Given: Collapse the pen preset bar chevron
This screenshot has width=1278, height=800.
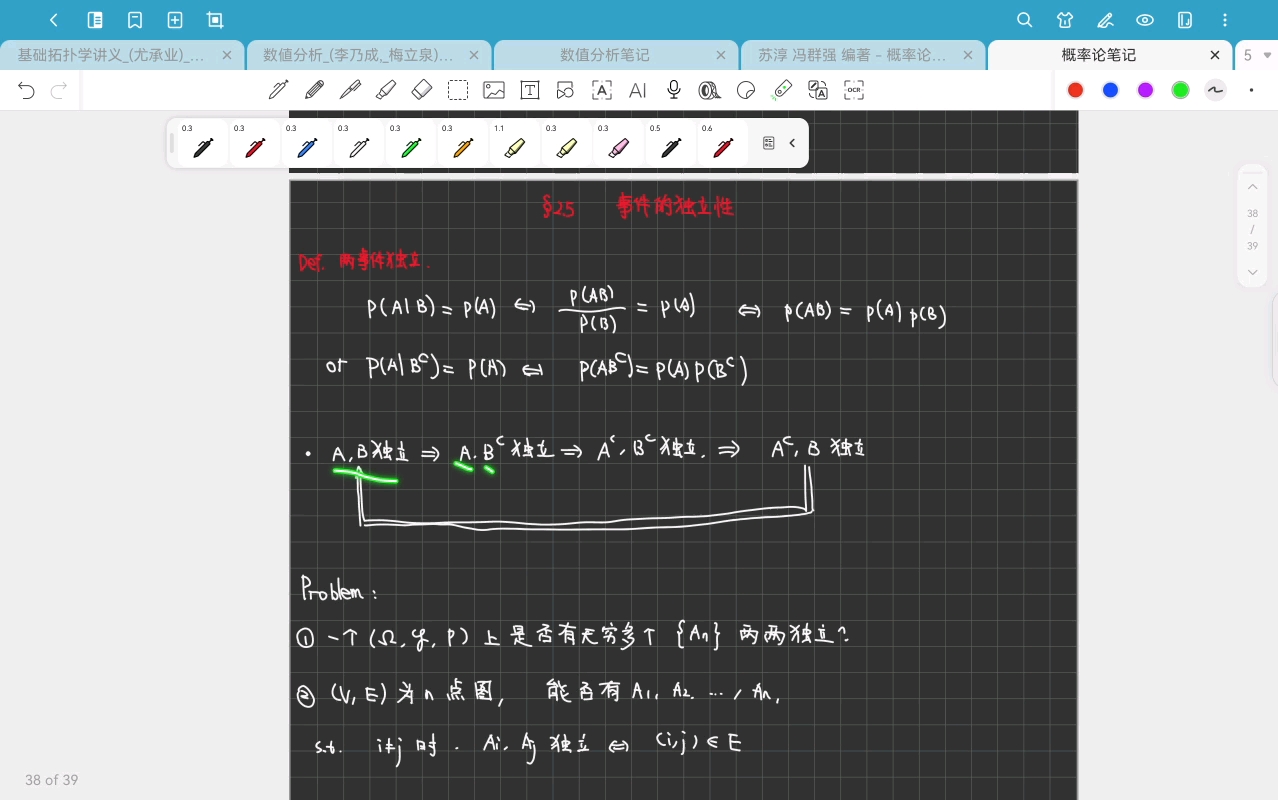Looking at the screenshot, I should [x=792, y=143].
